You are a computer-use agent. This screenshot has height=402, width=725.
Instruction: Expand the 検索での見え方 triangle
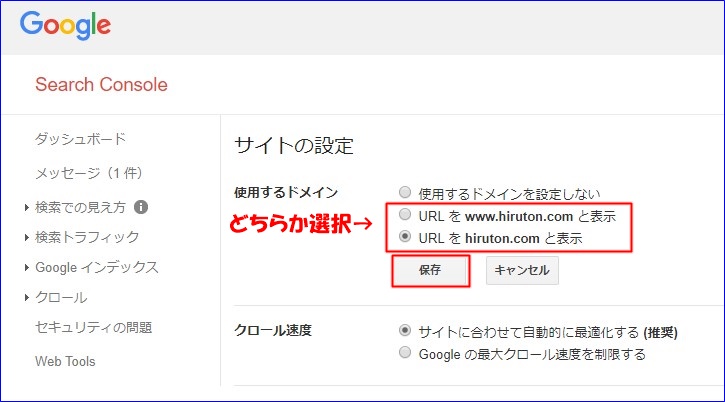tap(27, 208)
